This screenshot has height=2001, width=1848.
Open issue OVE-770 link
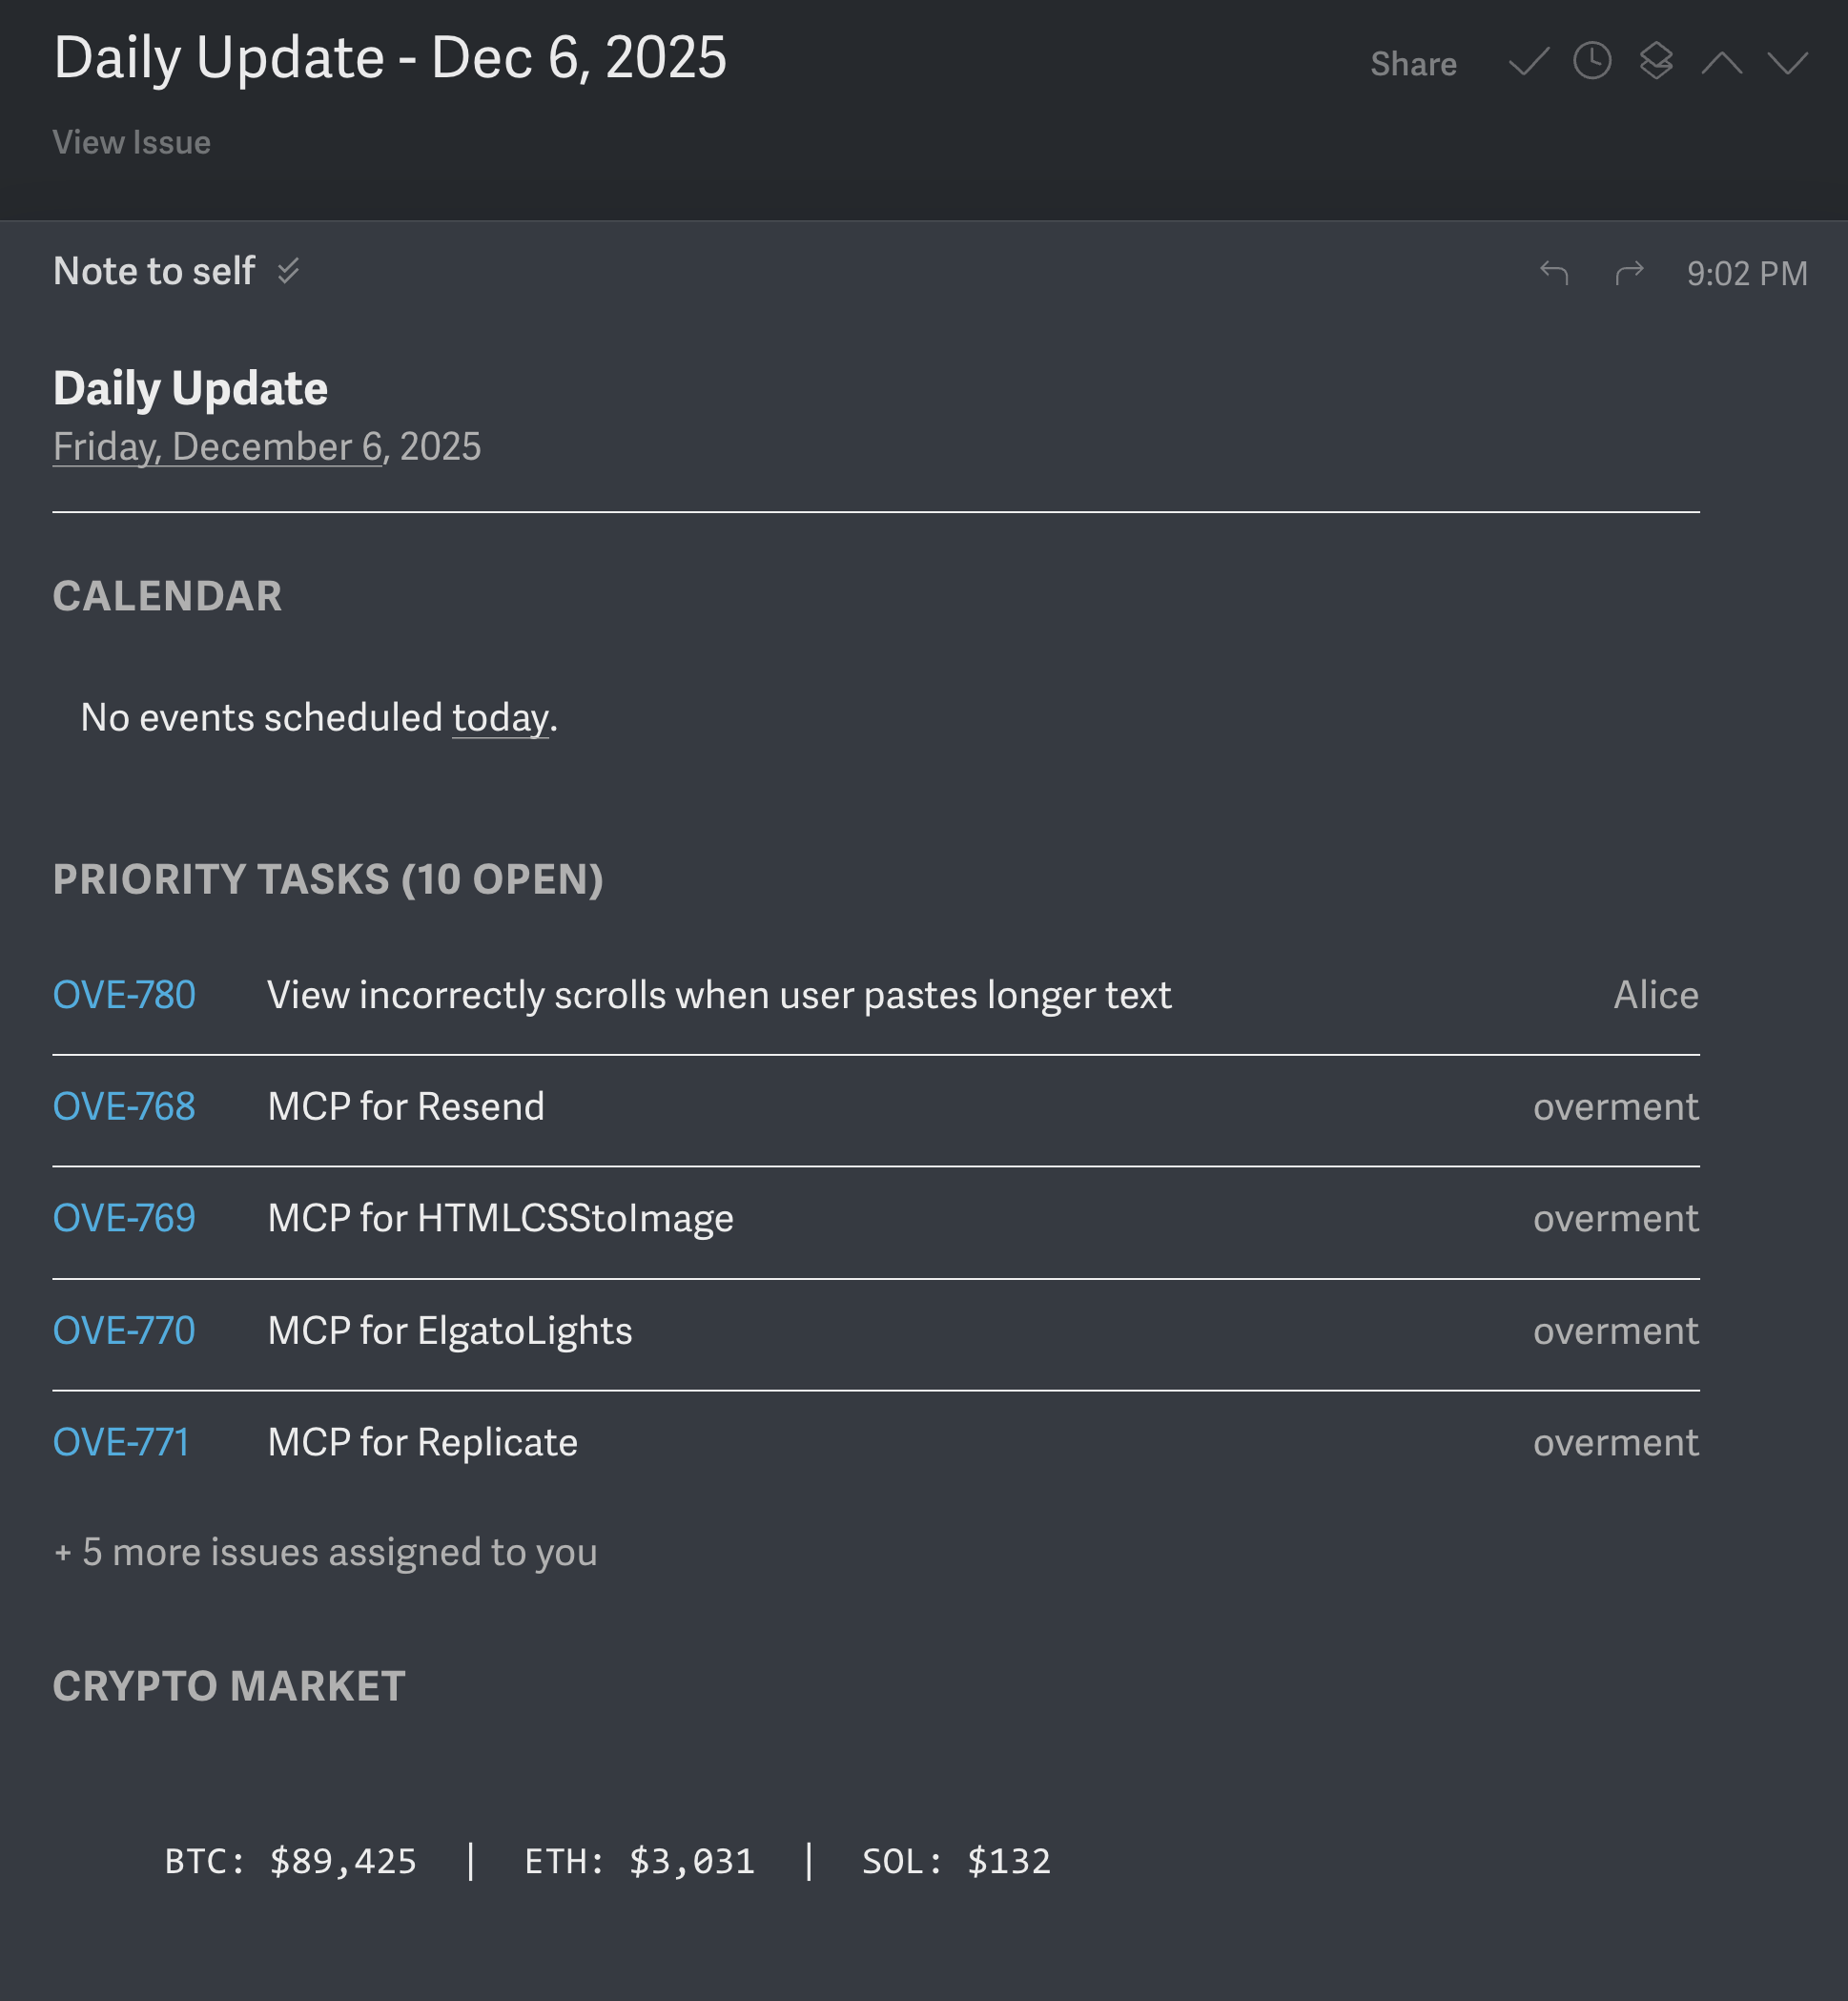(124, 1330)
